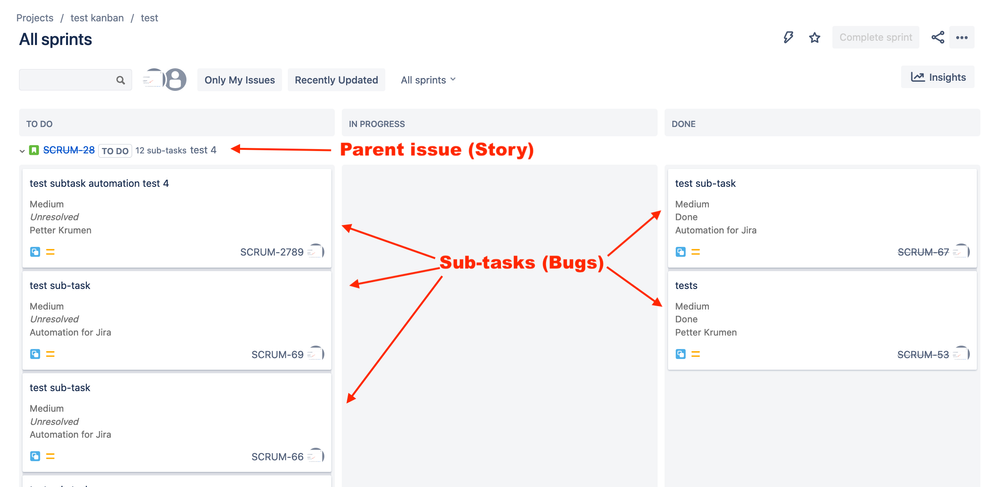Viewport: 999px width, 487px height.
Task: Open the SCRUM-28 parent issue link
Action: click(x=69, y=150)
